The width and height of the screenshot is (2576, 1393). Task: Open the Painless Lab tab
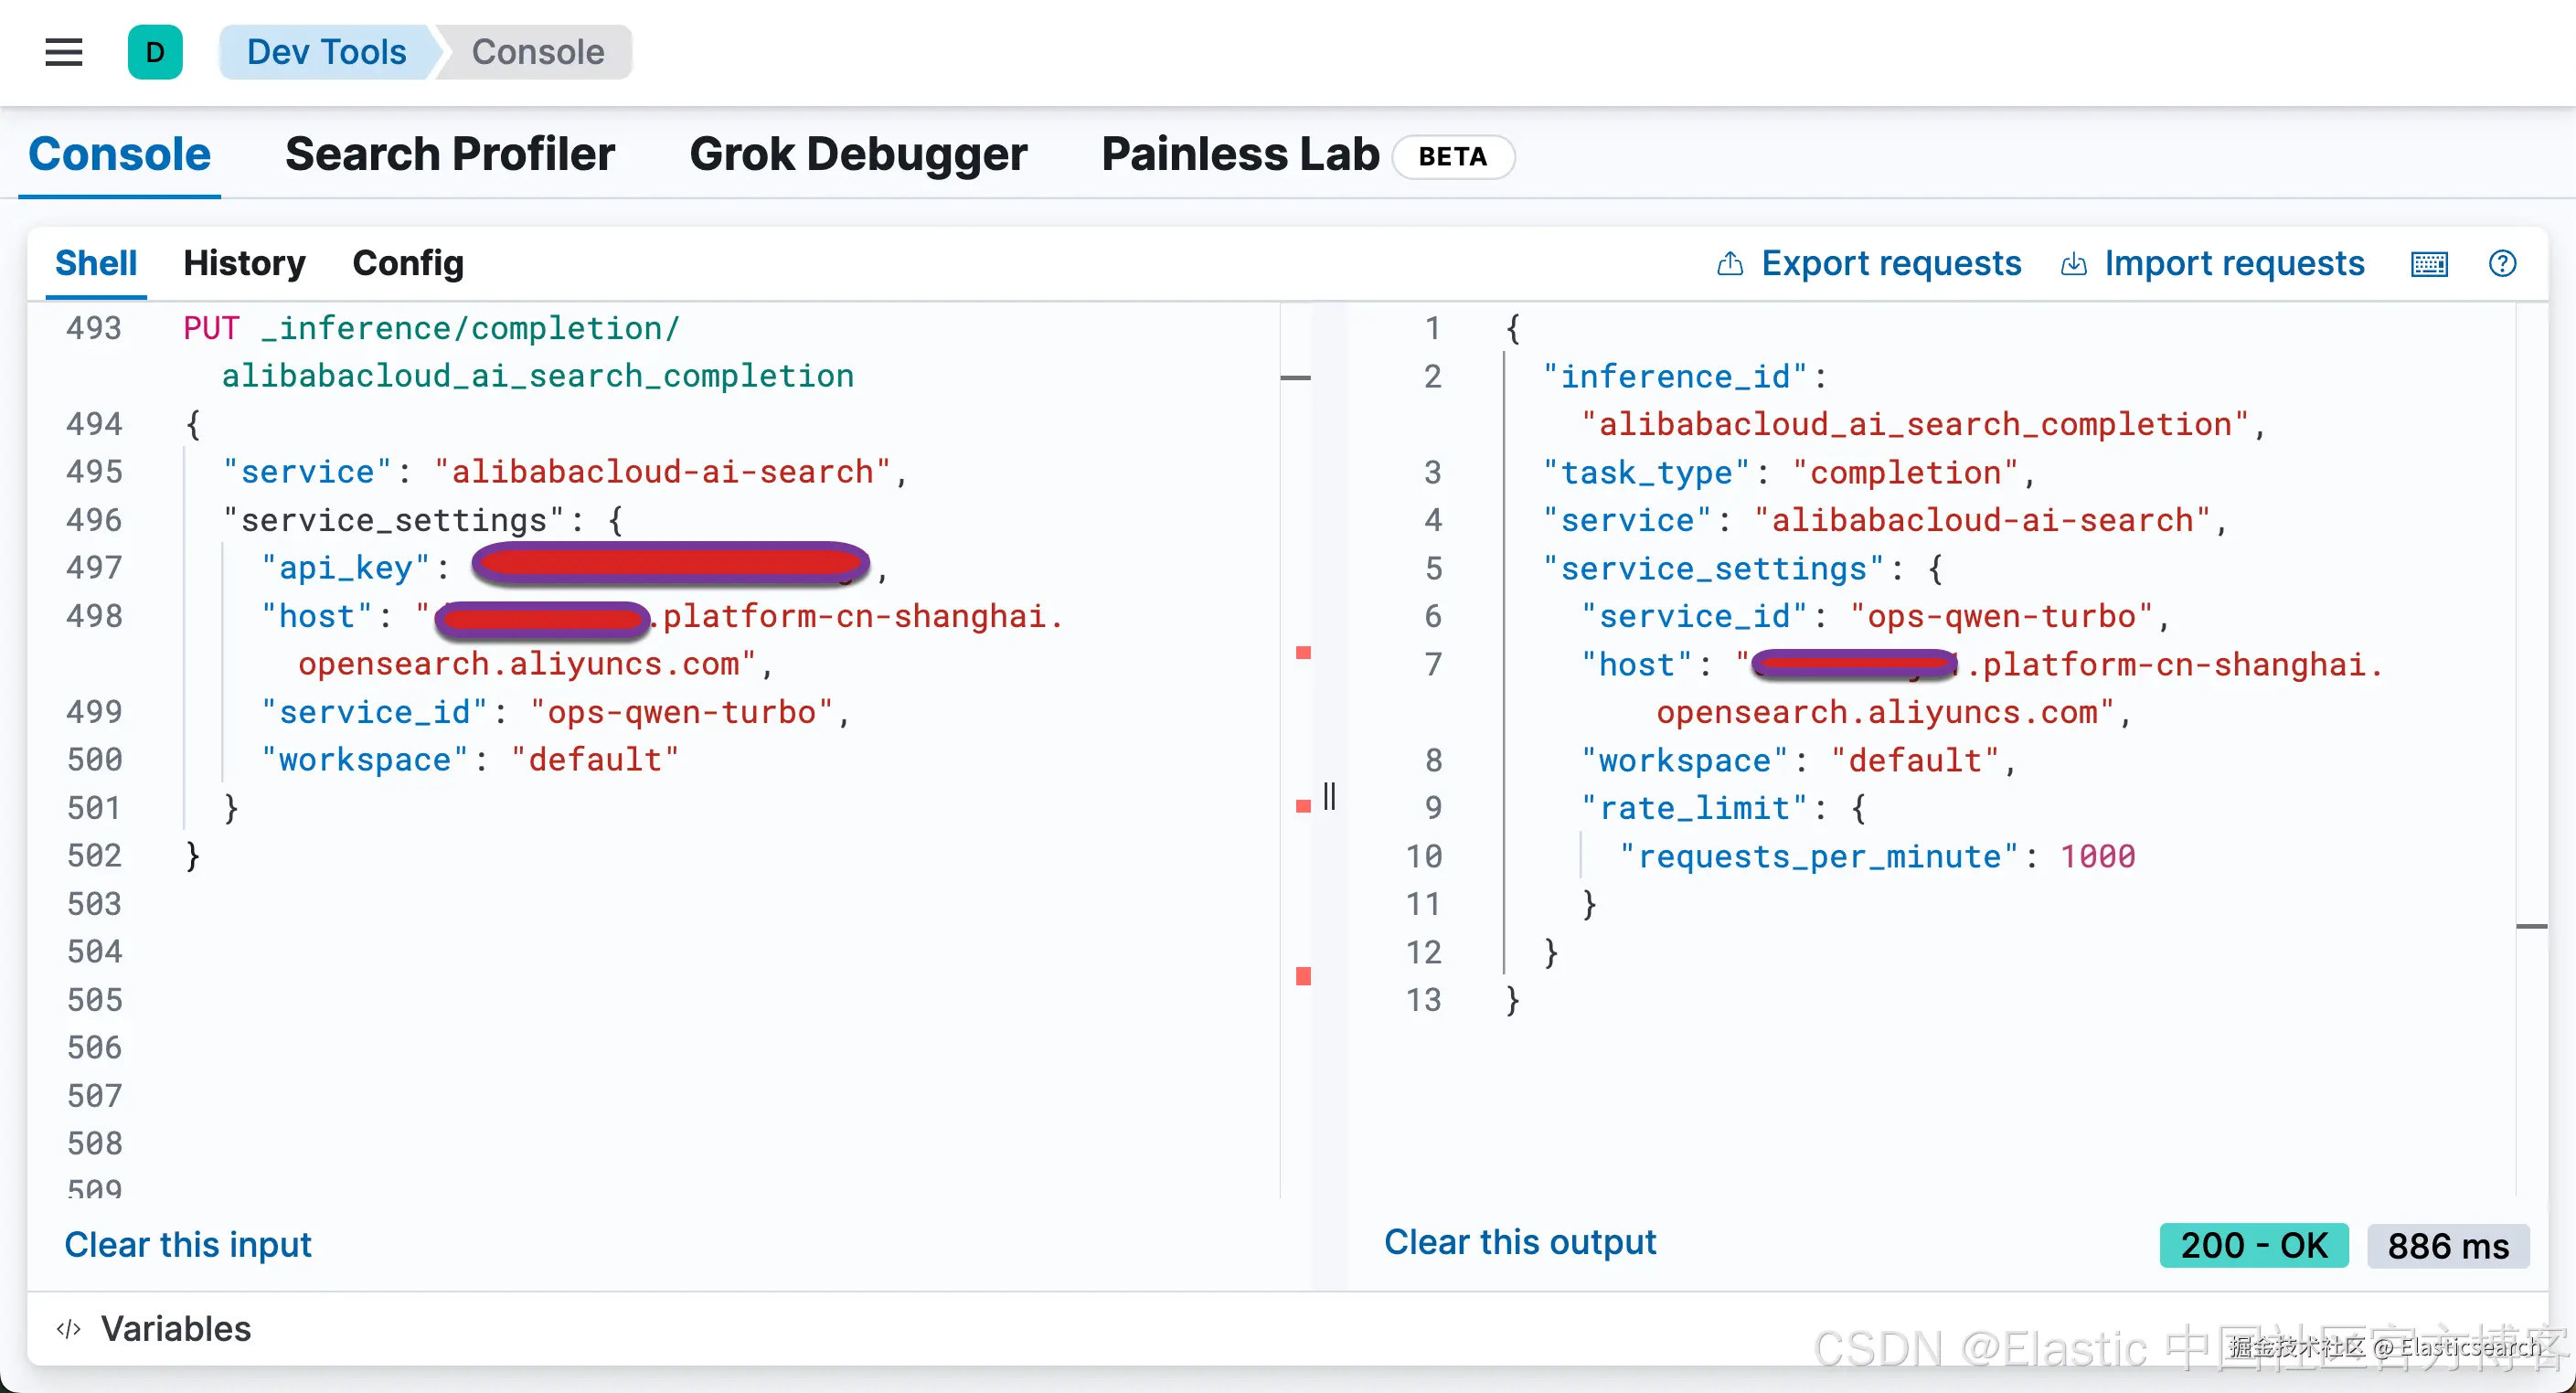[x=1240, y=155]
